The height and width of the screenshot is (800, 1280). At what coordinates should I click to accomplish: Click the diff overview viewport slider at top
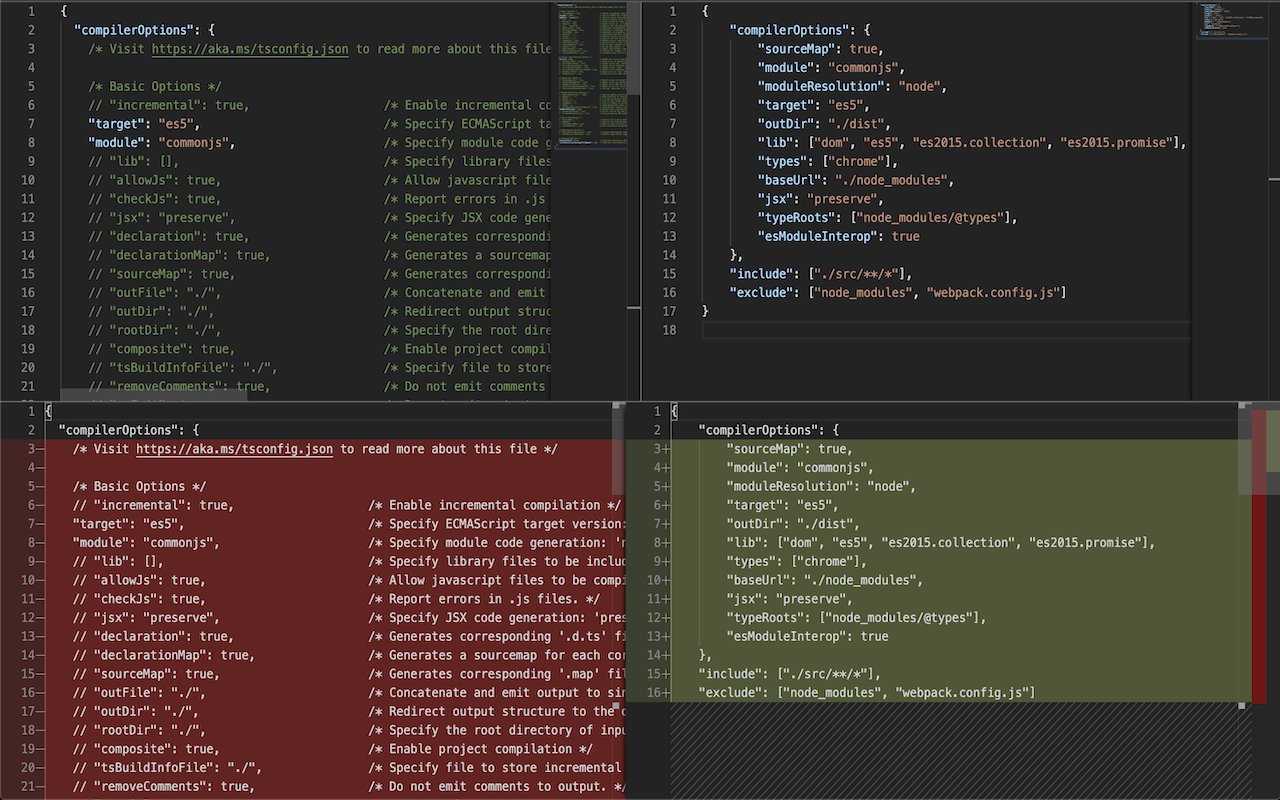1258,450
